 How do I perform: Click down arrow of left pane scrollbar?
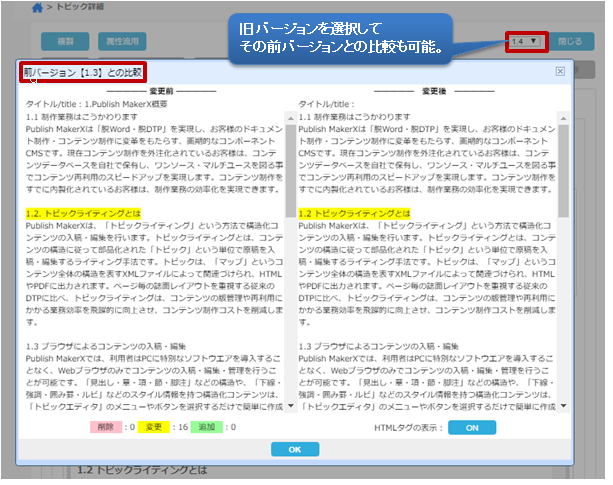[290, 406]
